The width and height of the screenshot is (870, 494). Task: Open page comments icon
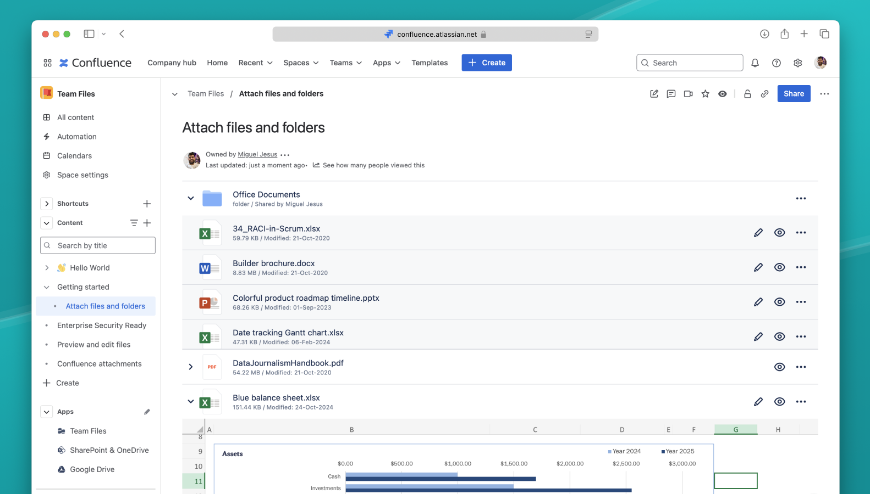click(671, 94)
